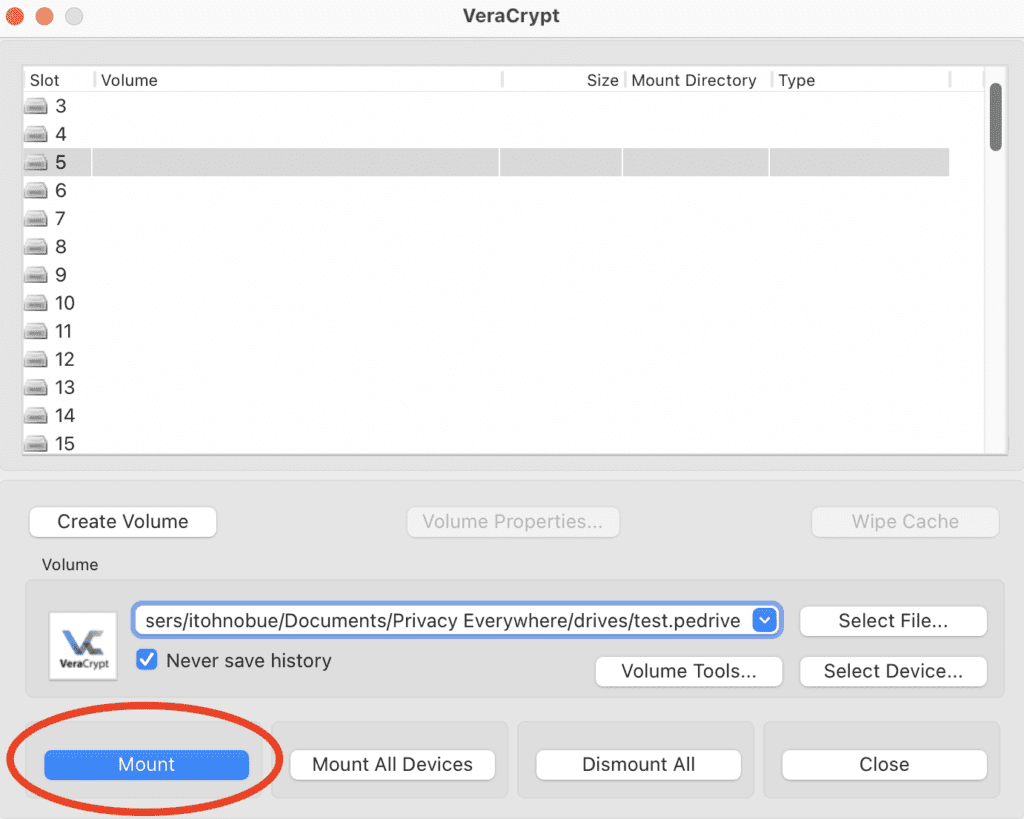Uncheck Never save history checkbox
Screen dimensions: 1024x819
point(147,660)
